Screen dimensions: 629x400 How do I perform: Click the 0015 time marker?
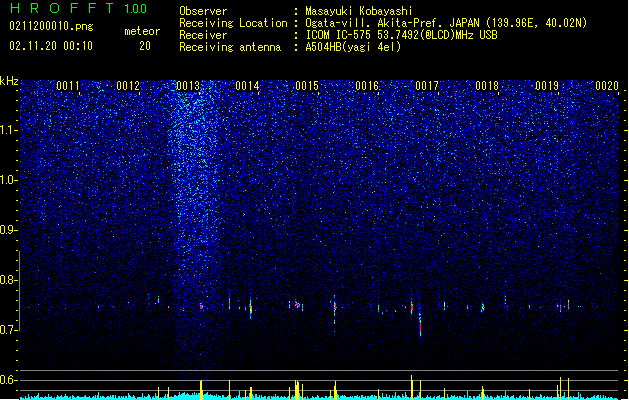click(307, 86)
